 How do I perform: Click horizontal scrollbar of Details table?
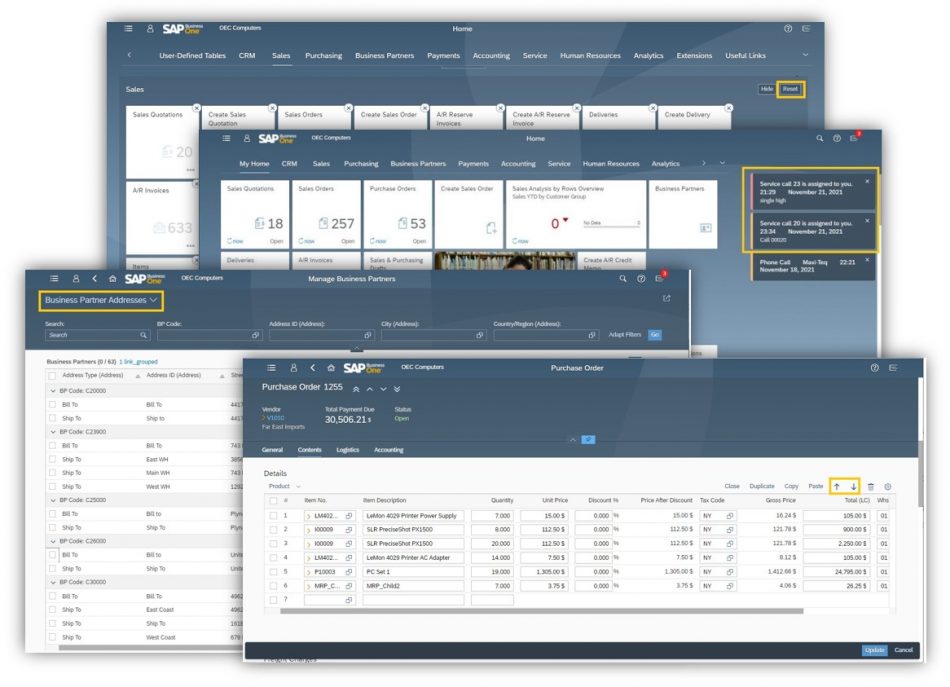pos(542,611)
